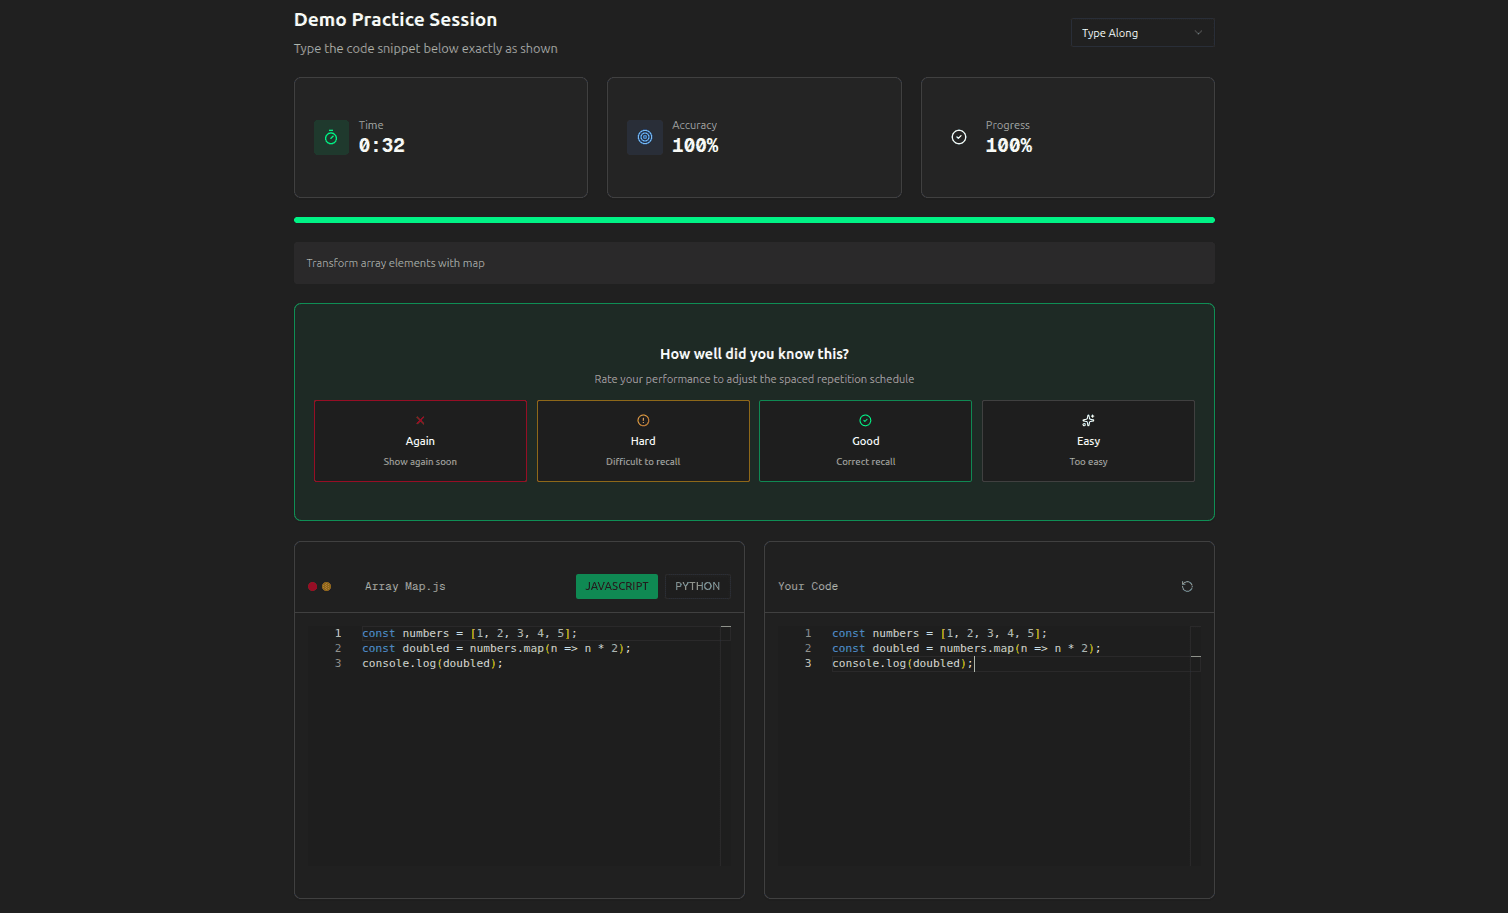Image resolution: width=1508 pixels, height=913 pixels.
Task: Click the sparkles icon on Easy
Action: [1088, 421]
